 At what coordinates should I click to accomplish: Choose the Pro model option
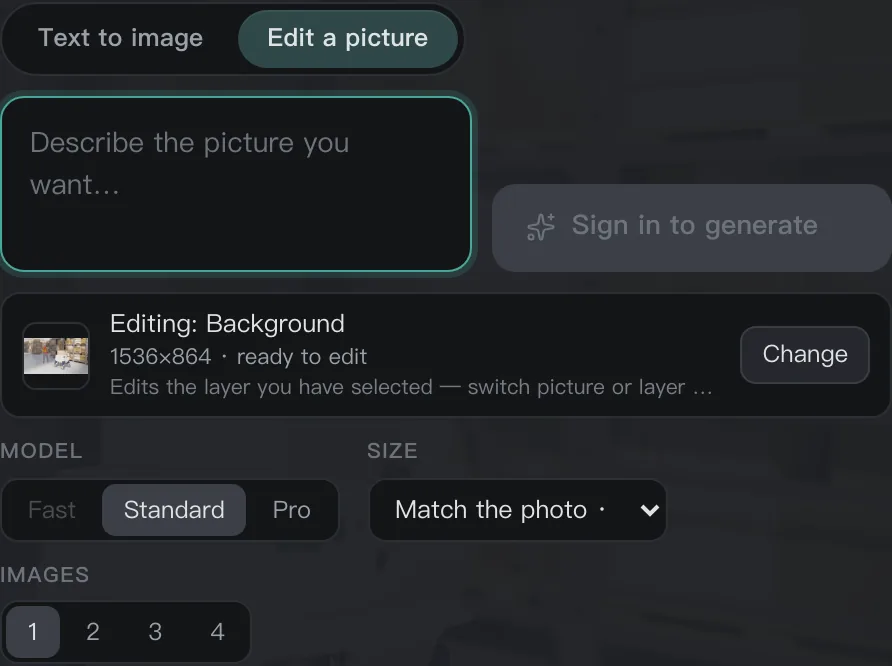tap(291, 510)
